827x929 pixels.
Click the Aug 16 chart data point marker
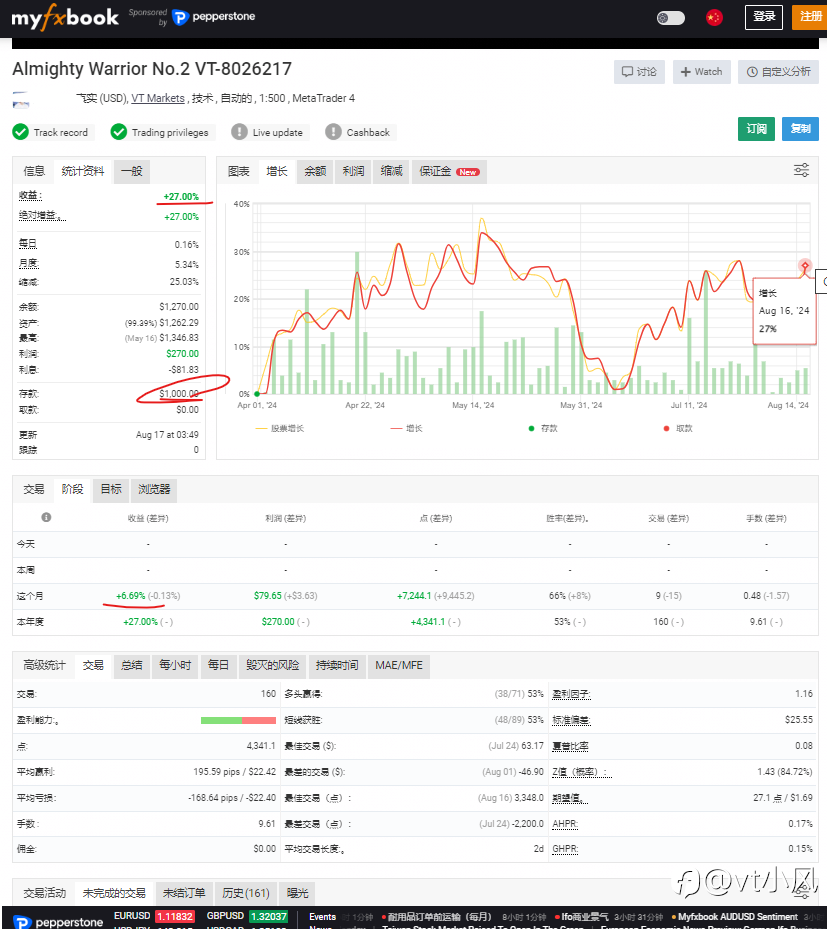click(x=804, y=265)
